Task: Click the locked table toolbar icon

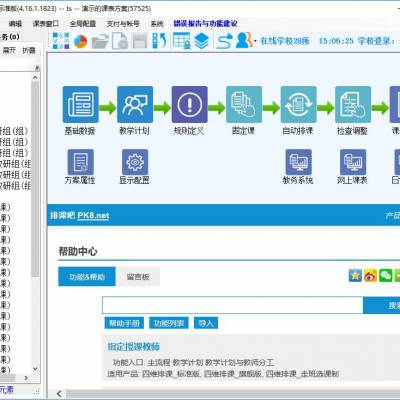Action: coord(182,41)
